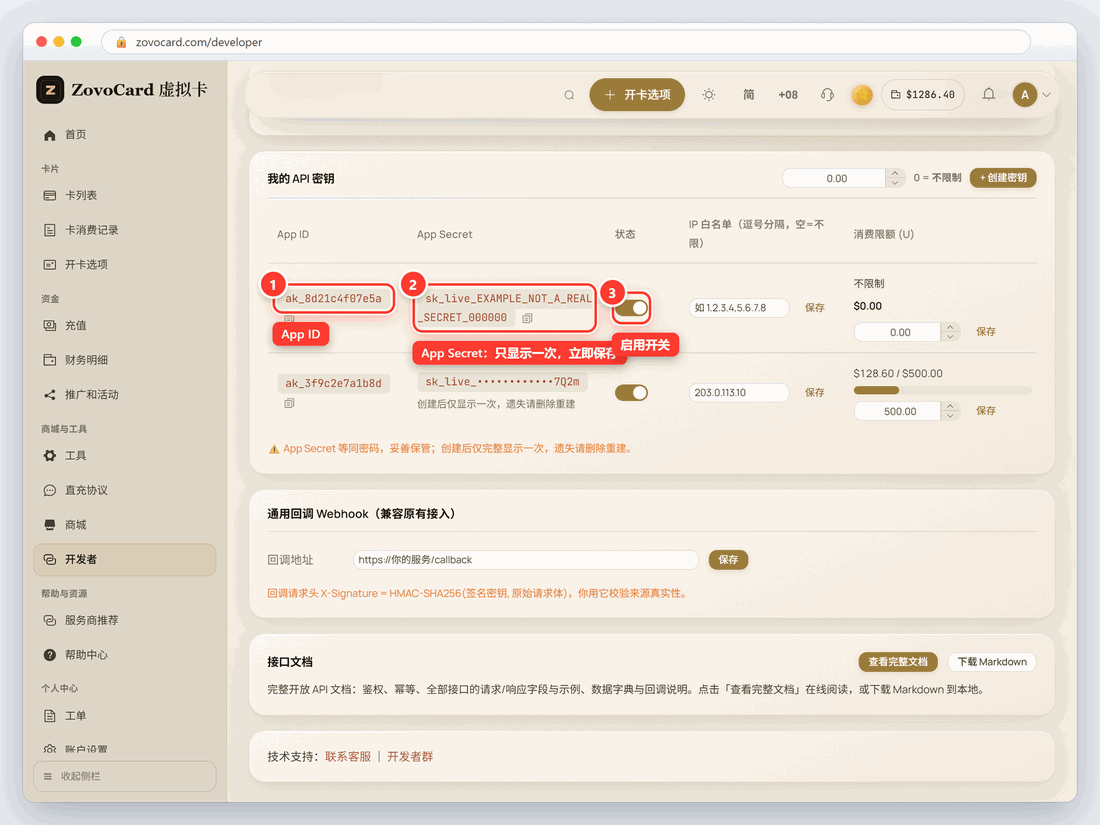Expand the account dropdown chevron
Viewport: 1100px width, 825px height.
coord(1046,95)
